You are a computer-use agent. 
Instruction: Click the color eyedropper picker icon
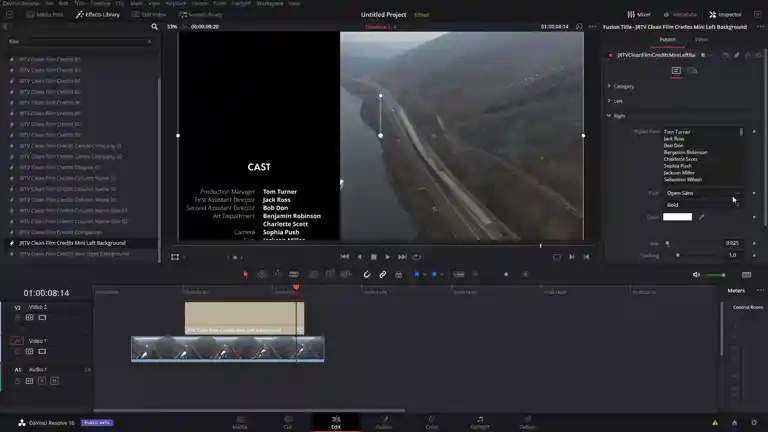click(x=701, y=216)
